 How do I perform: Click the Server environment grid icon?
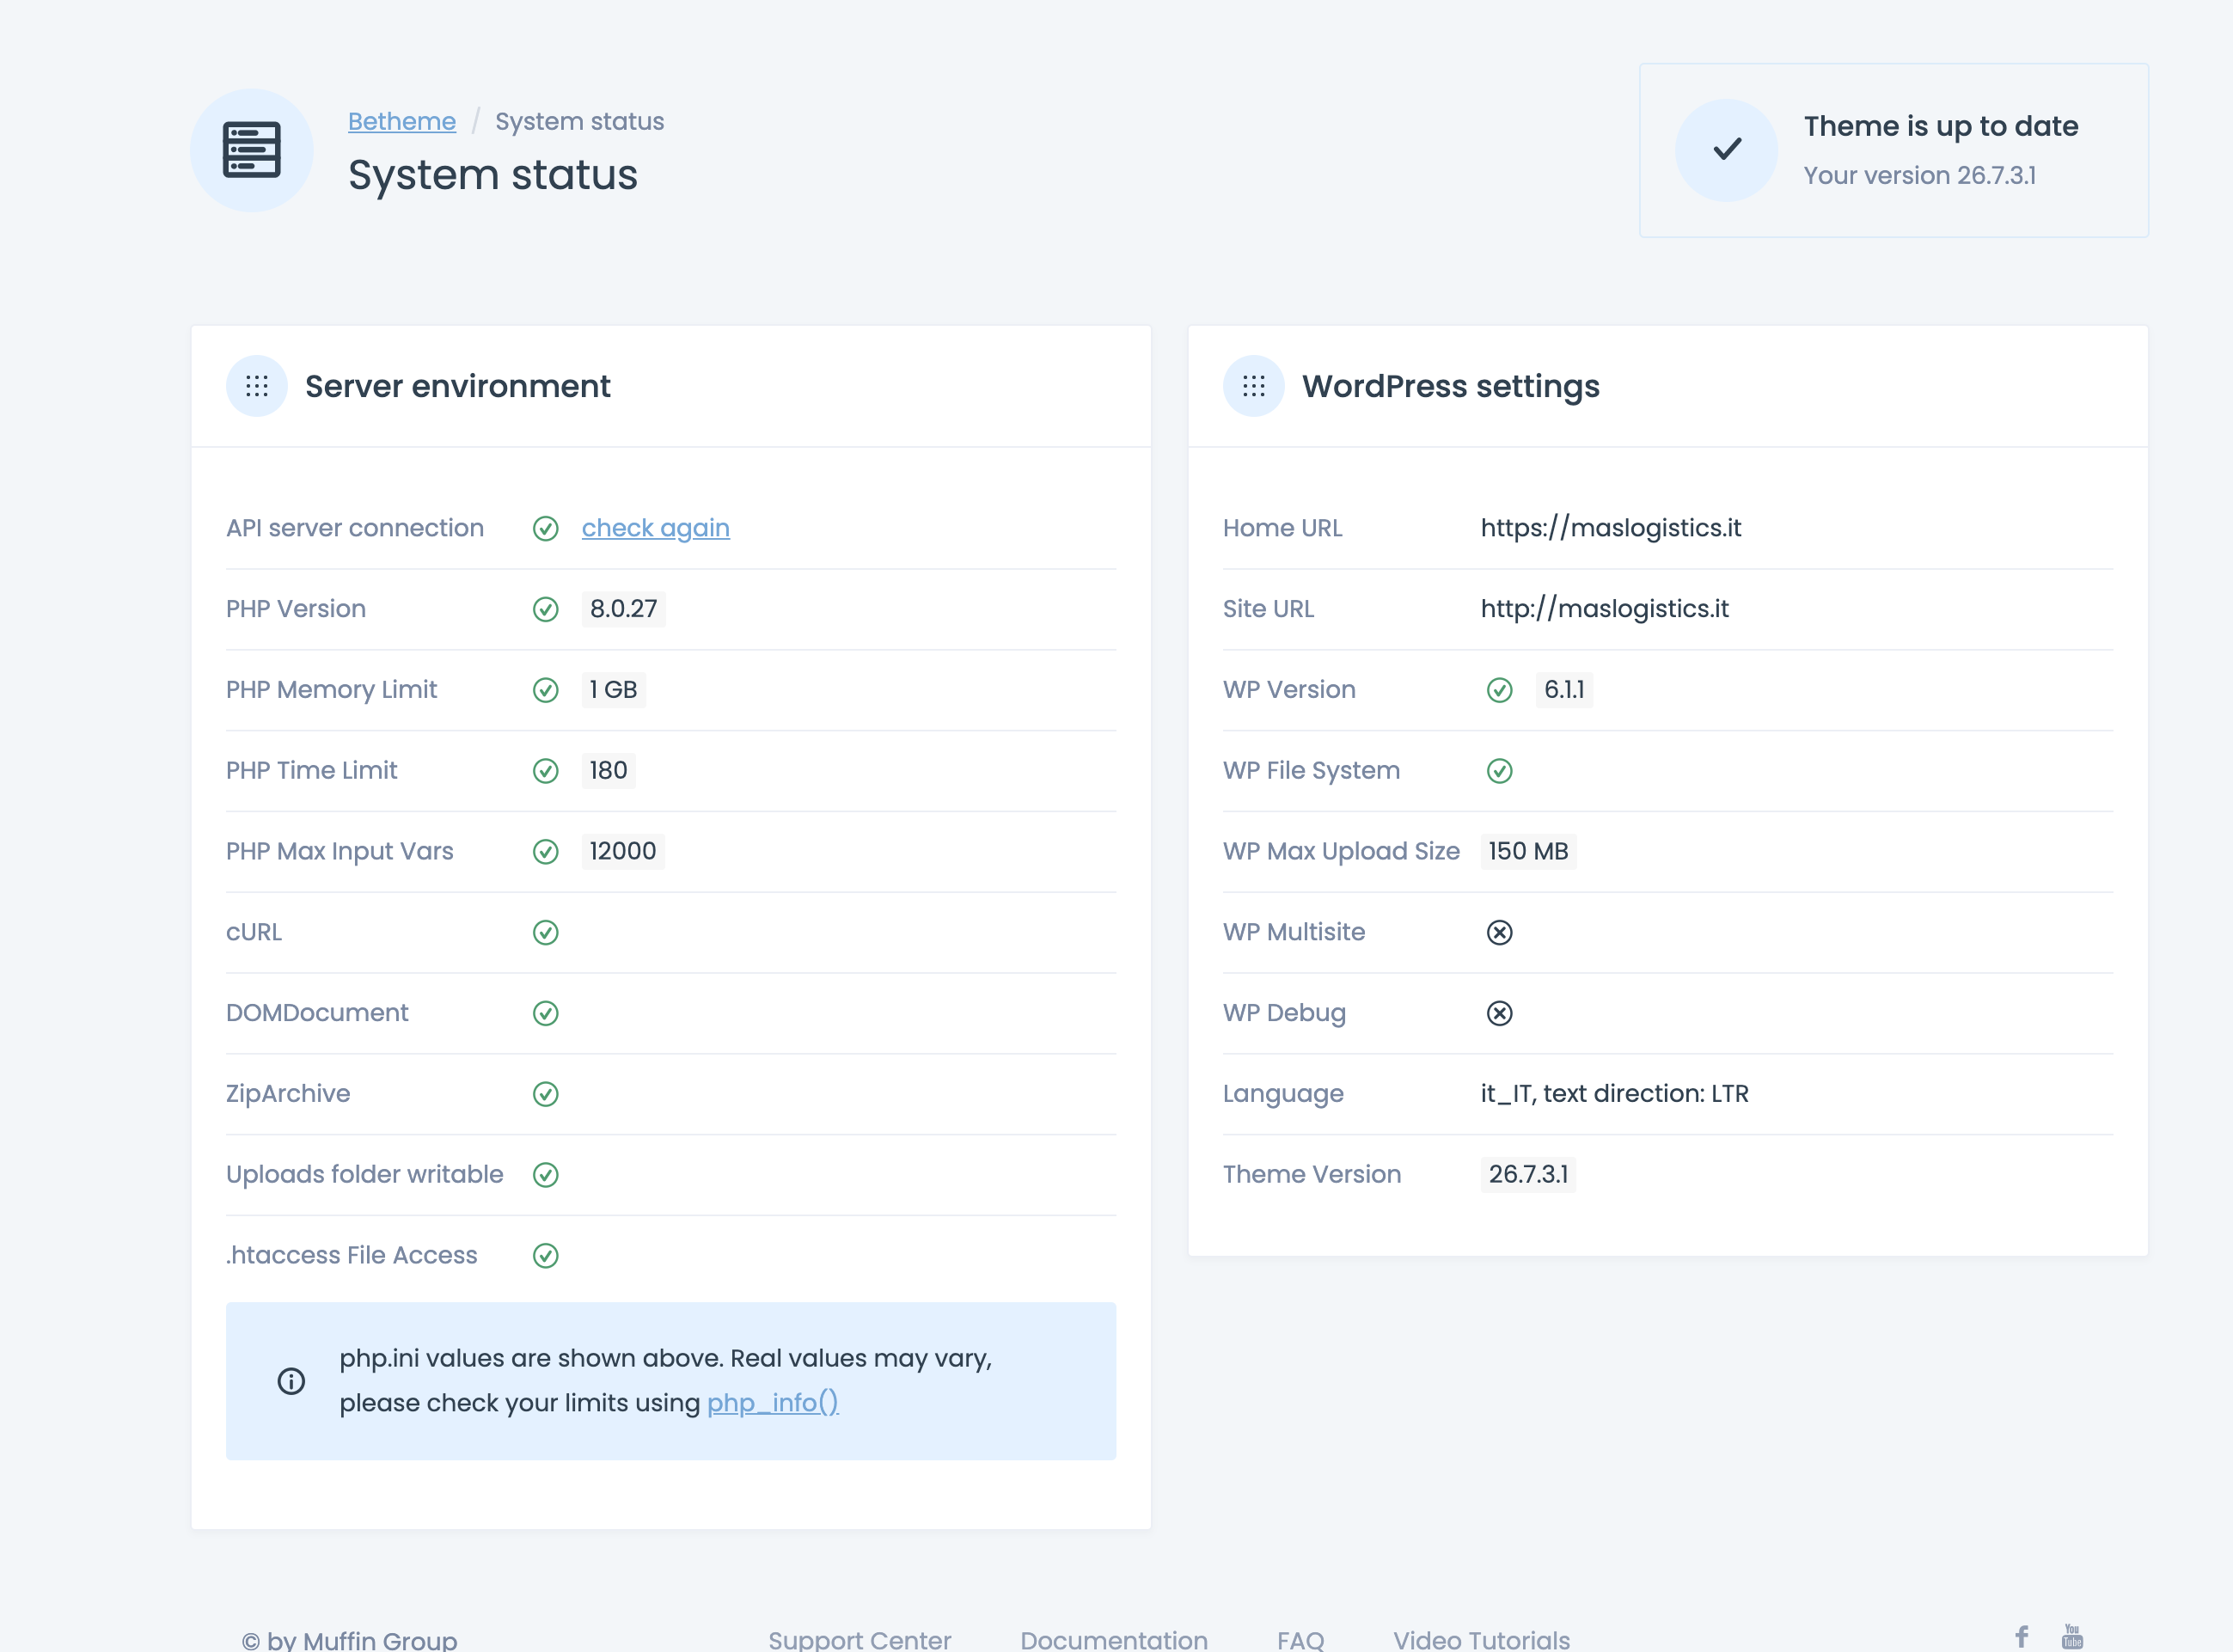pos(257,386)
